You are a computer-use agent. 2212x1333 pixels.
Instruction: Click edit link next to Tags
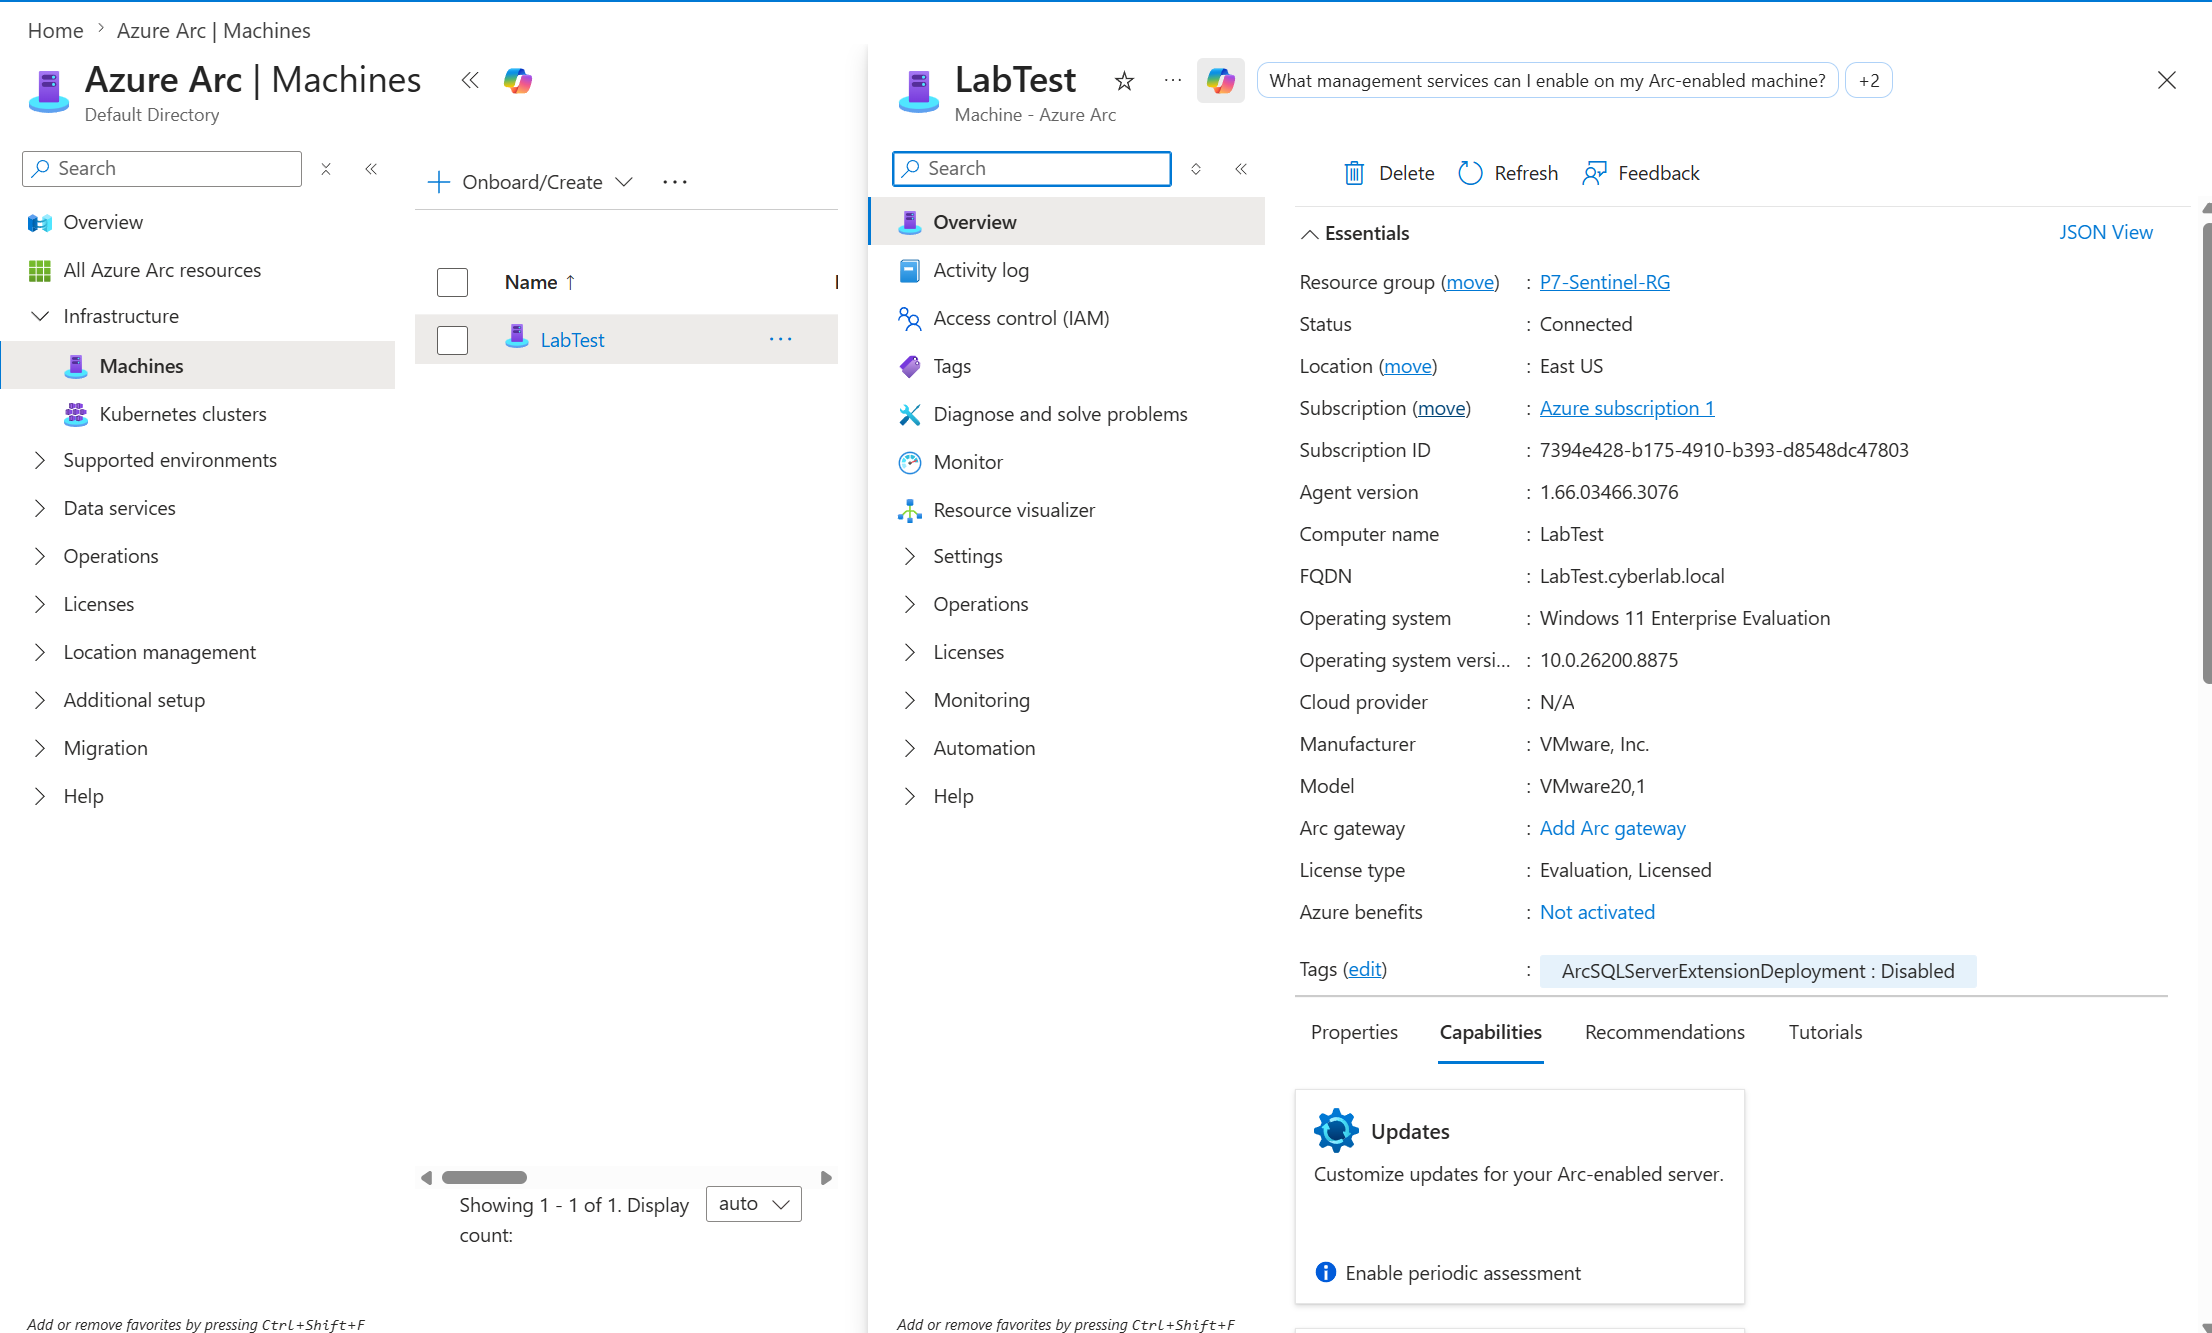[x=1364, y=969]
